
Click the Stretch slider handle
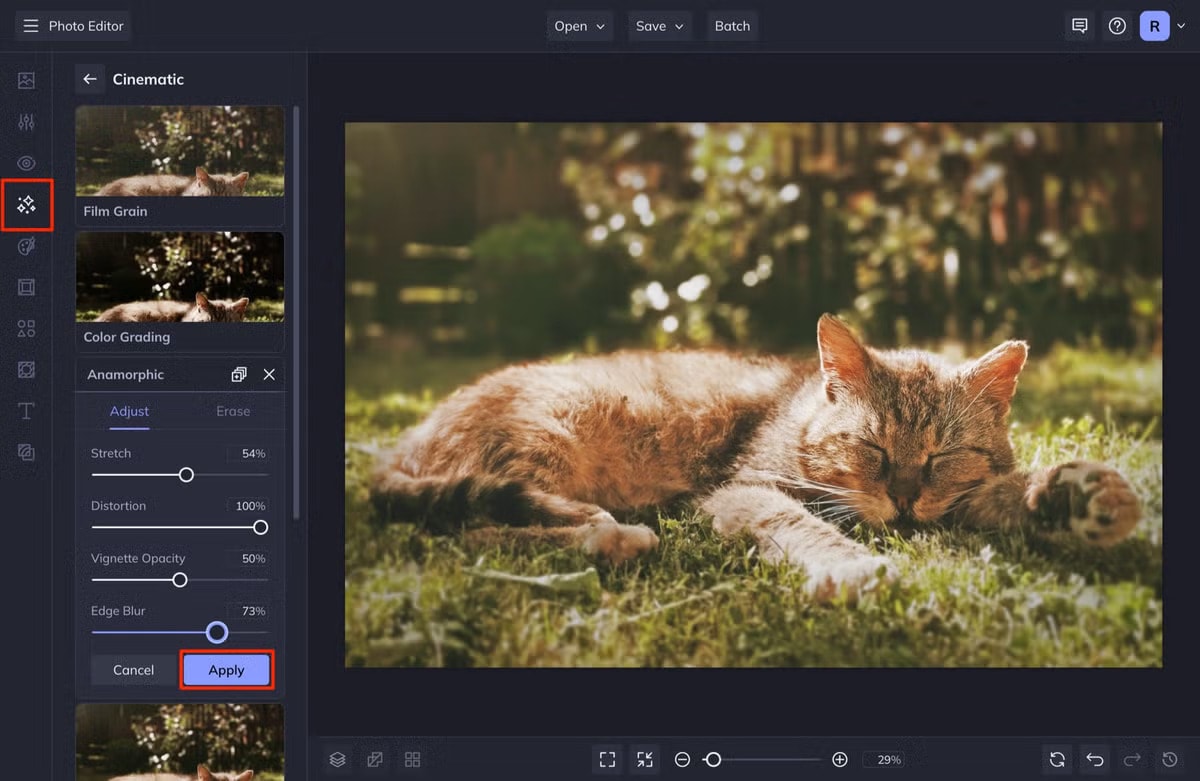186,475
